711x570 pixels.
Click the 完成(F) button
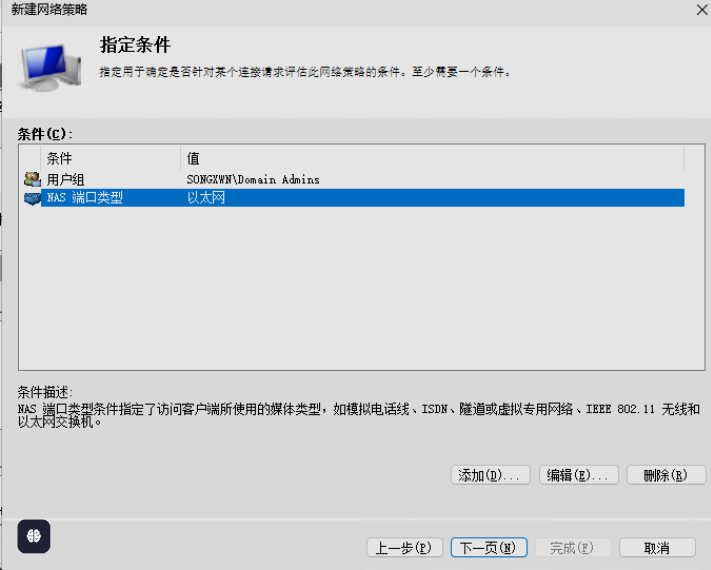click(x=573, y=548)
